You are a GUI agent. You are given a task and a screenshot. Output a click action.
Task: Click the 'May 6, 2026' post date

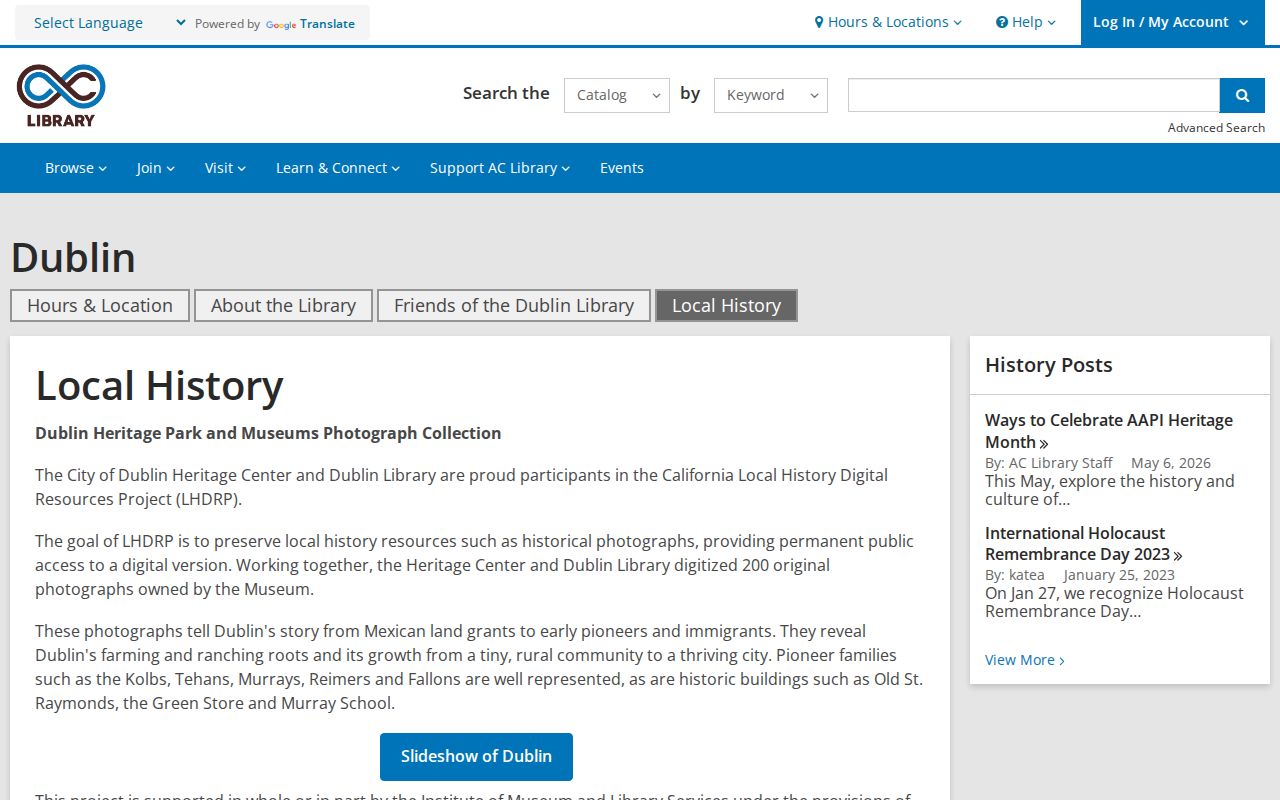pos(1171,463)
